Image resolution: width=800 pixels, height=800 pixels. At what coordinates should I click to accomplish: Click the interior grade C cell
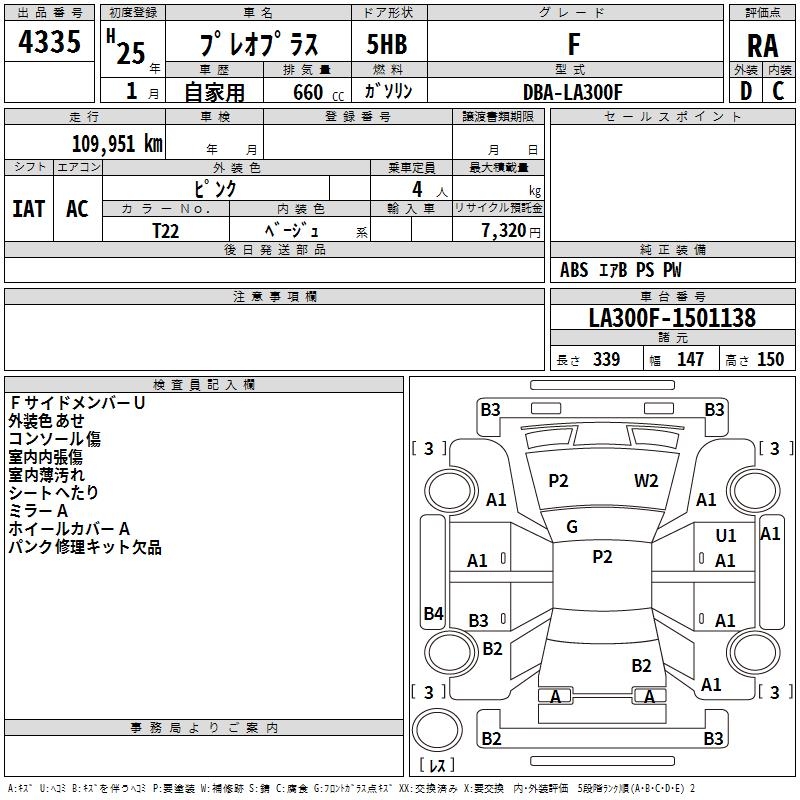pos(778,91)
